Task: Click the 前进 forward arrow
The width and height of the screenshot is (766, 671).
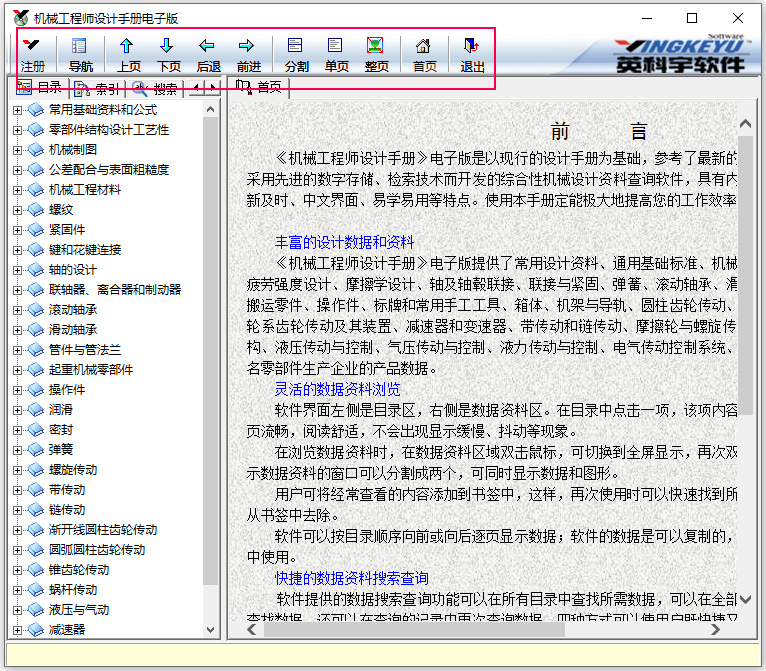Action: pyautogui.click(x=248, y=55)
